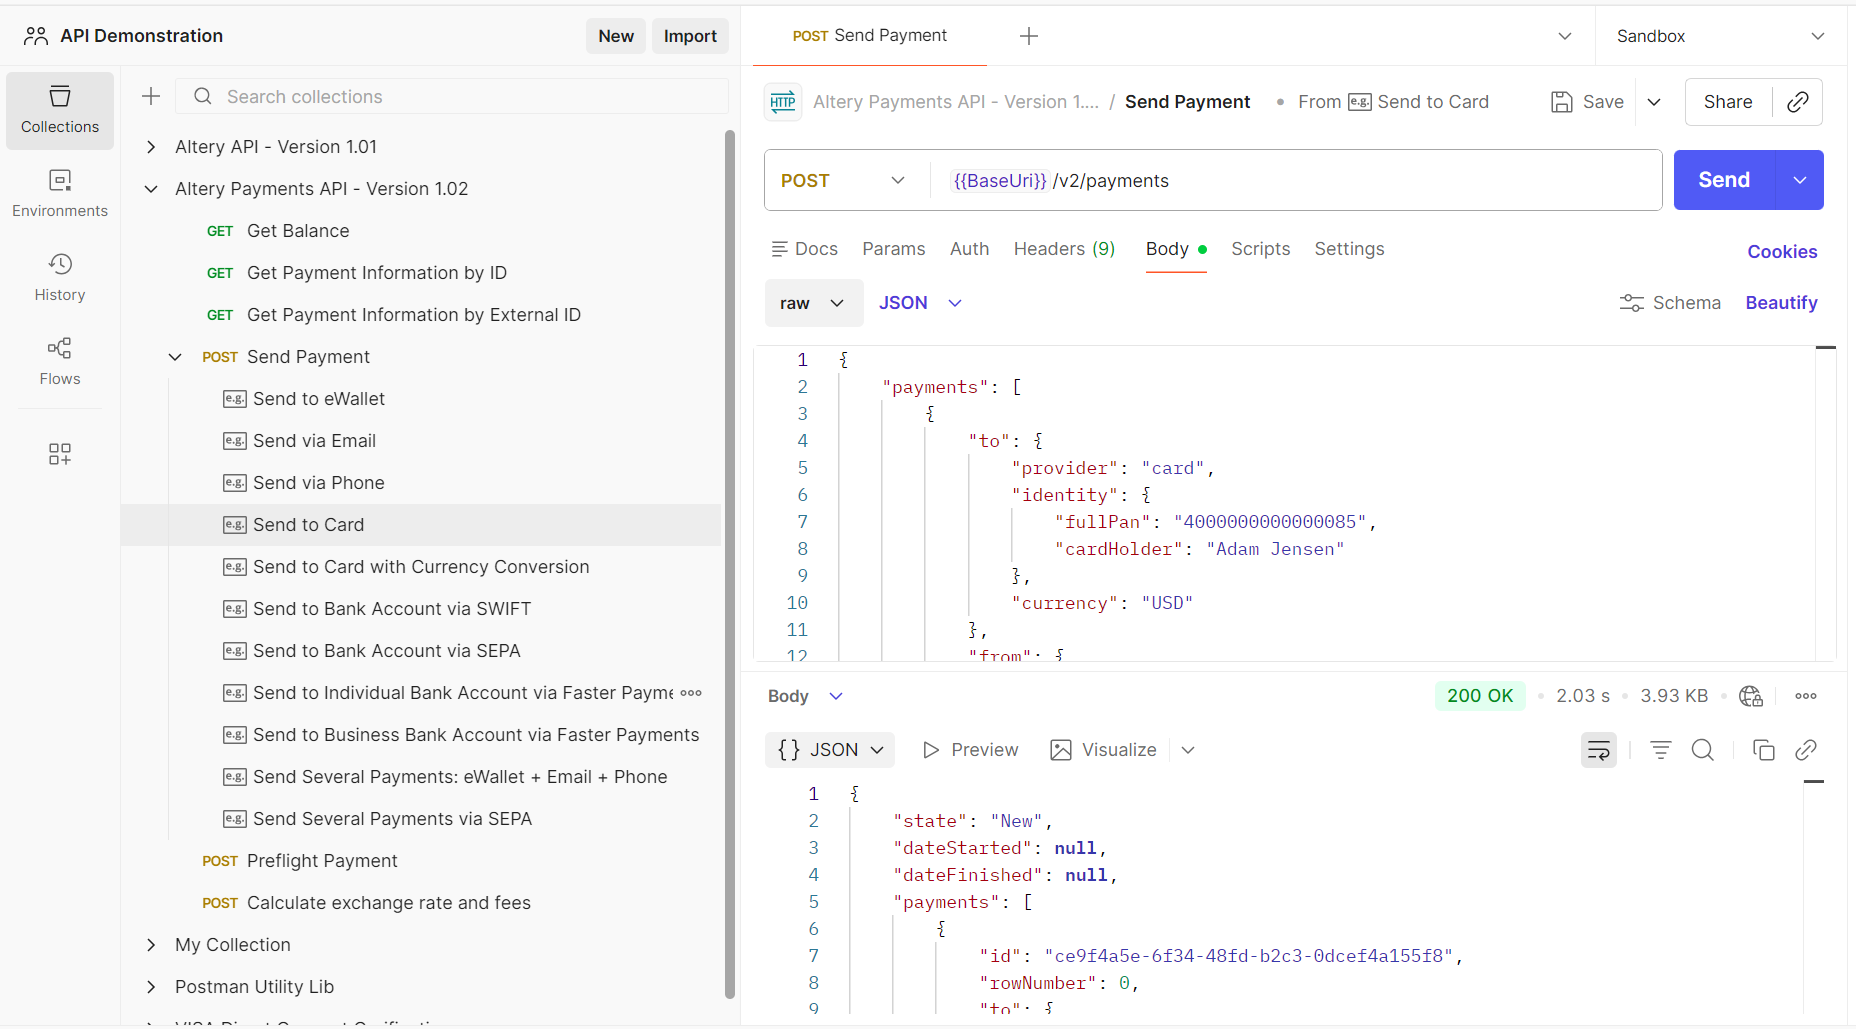Click the Preview play icon in response

[x=931, y=750]
